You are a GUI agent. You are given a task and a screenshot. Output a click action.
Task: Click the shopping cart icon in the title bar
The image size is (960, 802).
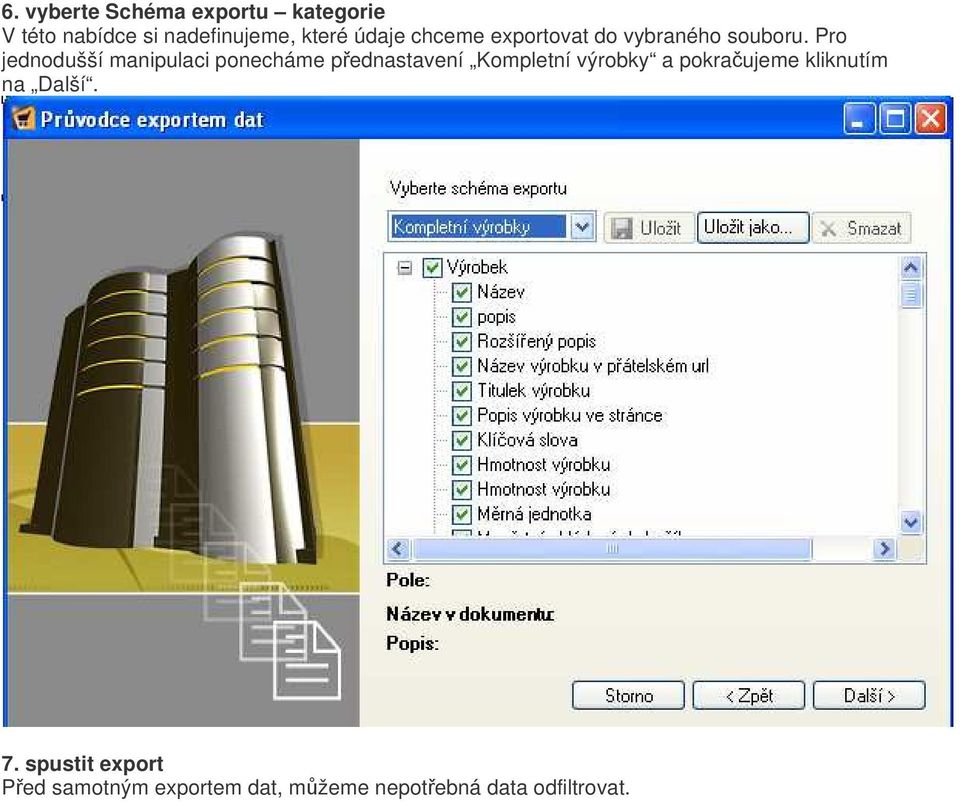point(23,119)
